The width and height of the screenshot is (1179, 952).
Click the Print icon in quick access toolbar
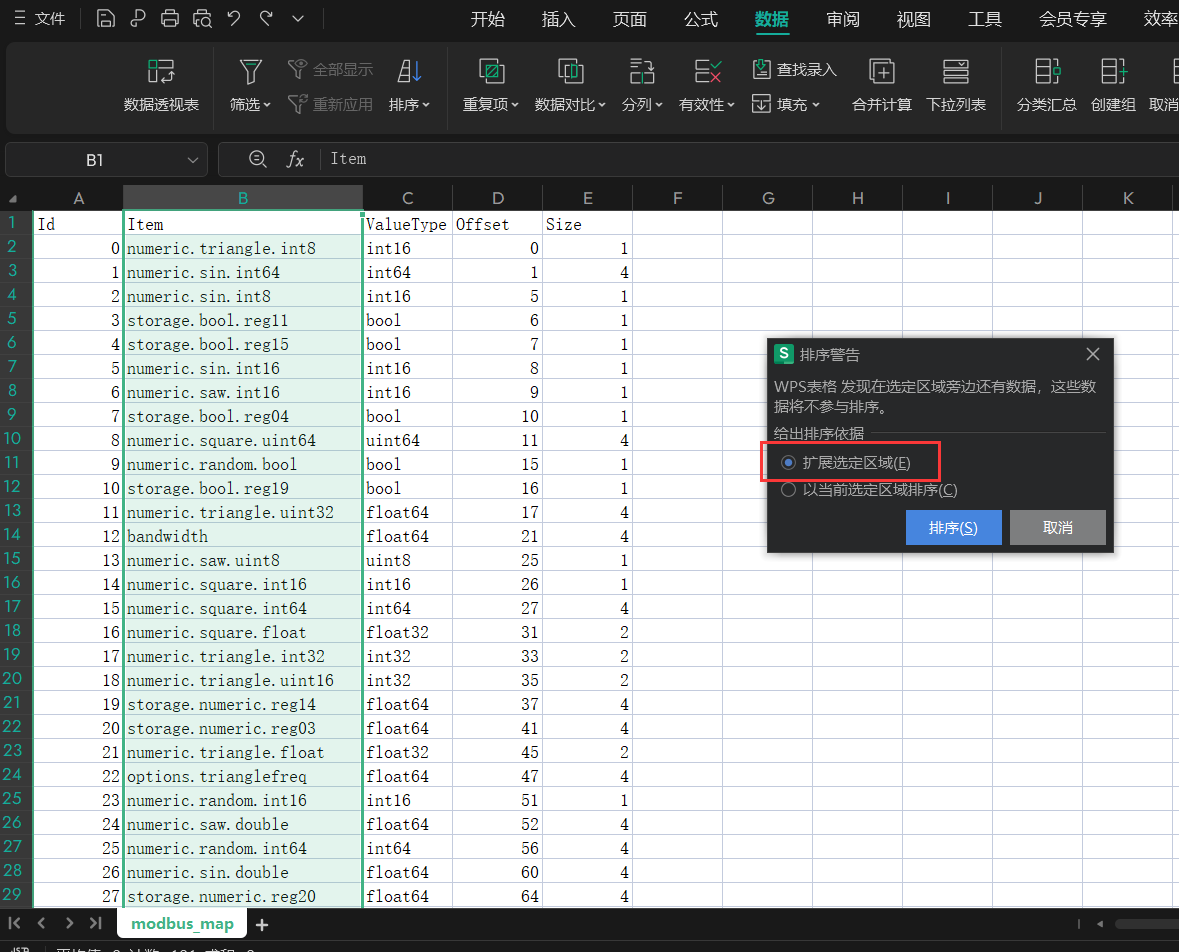[170, 18]
